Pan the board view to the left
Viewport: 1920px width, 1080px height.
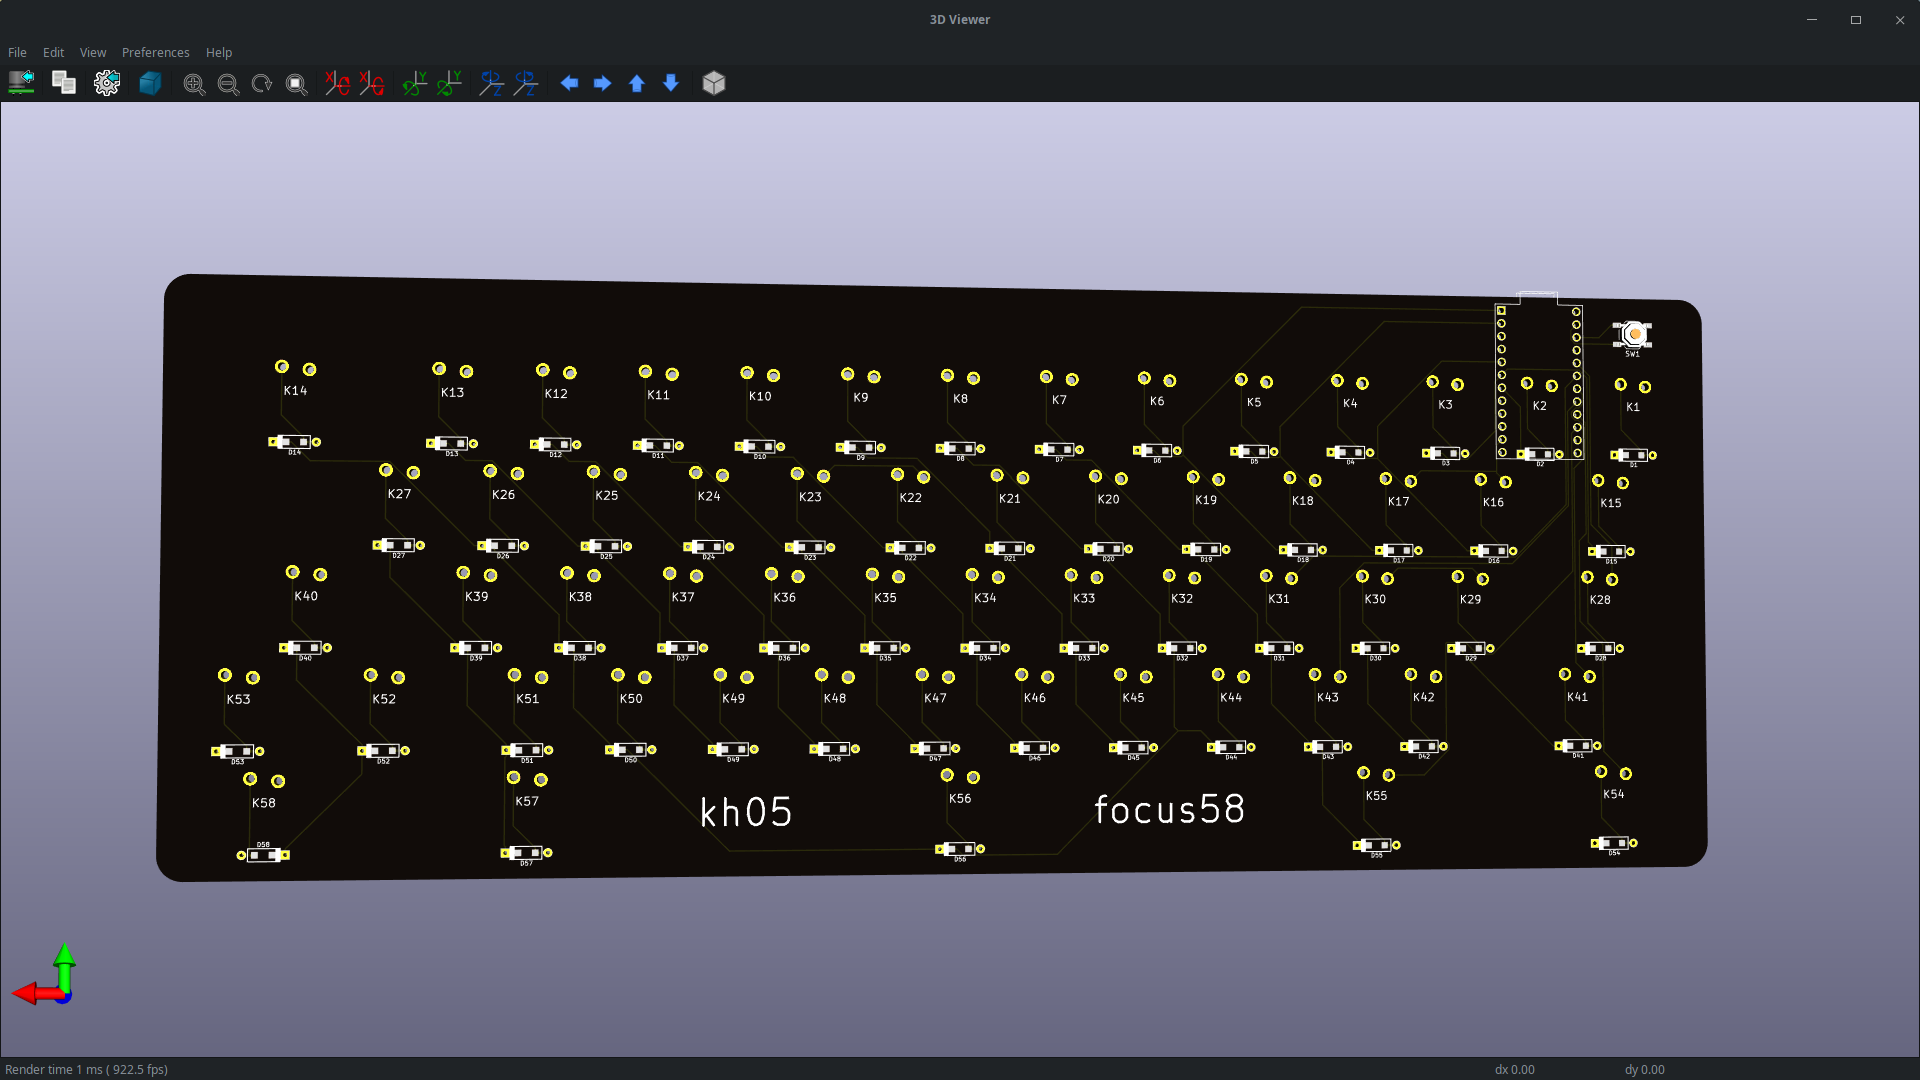[570, 84]
